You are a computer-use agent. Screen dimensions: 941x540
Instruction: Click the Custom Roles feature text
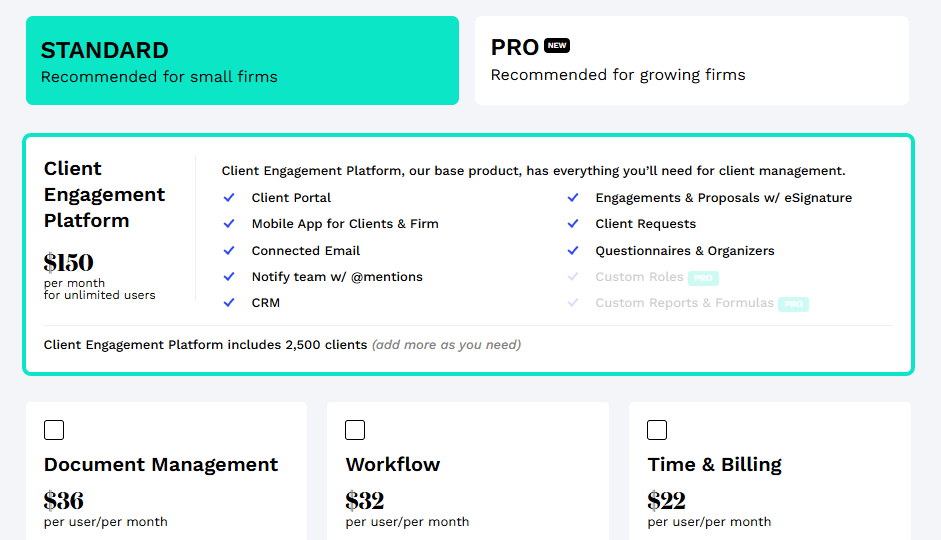639,277
